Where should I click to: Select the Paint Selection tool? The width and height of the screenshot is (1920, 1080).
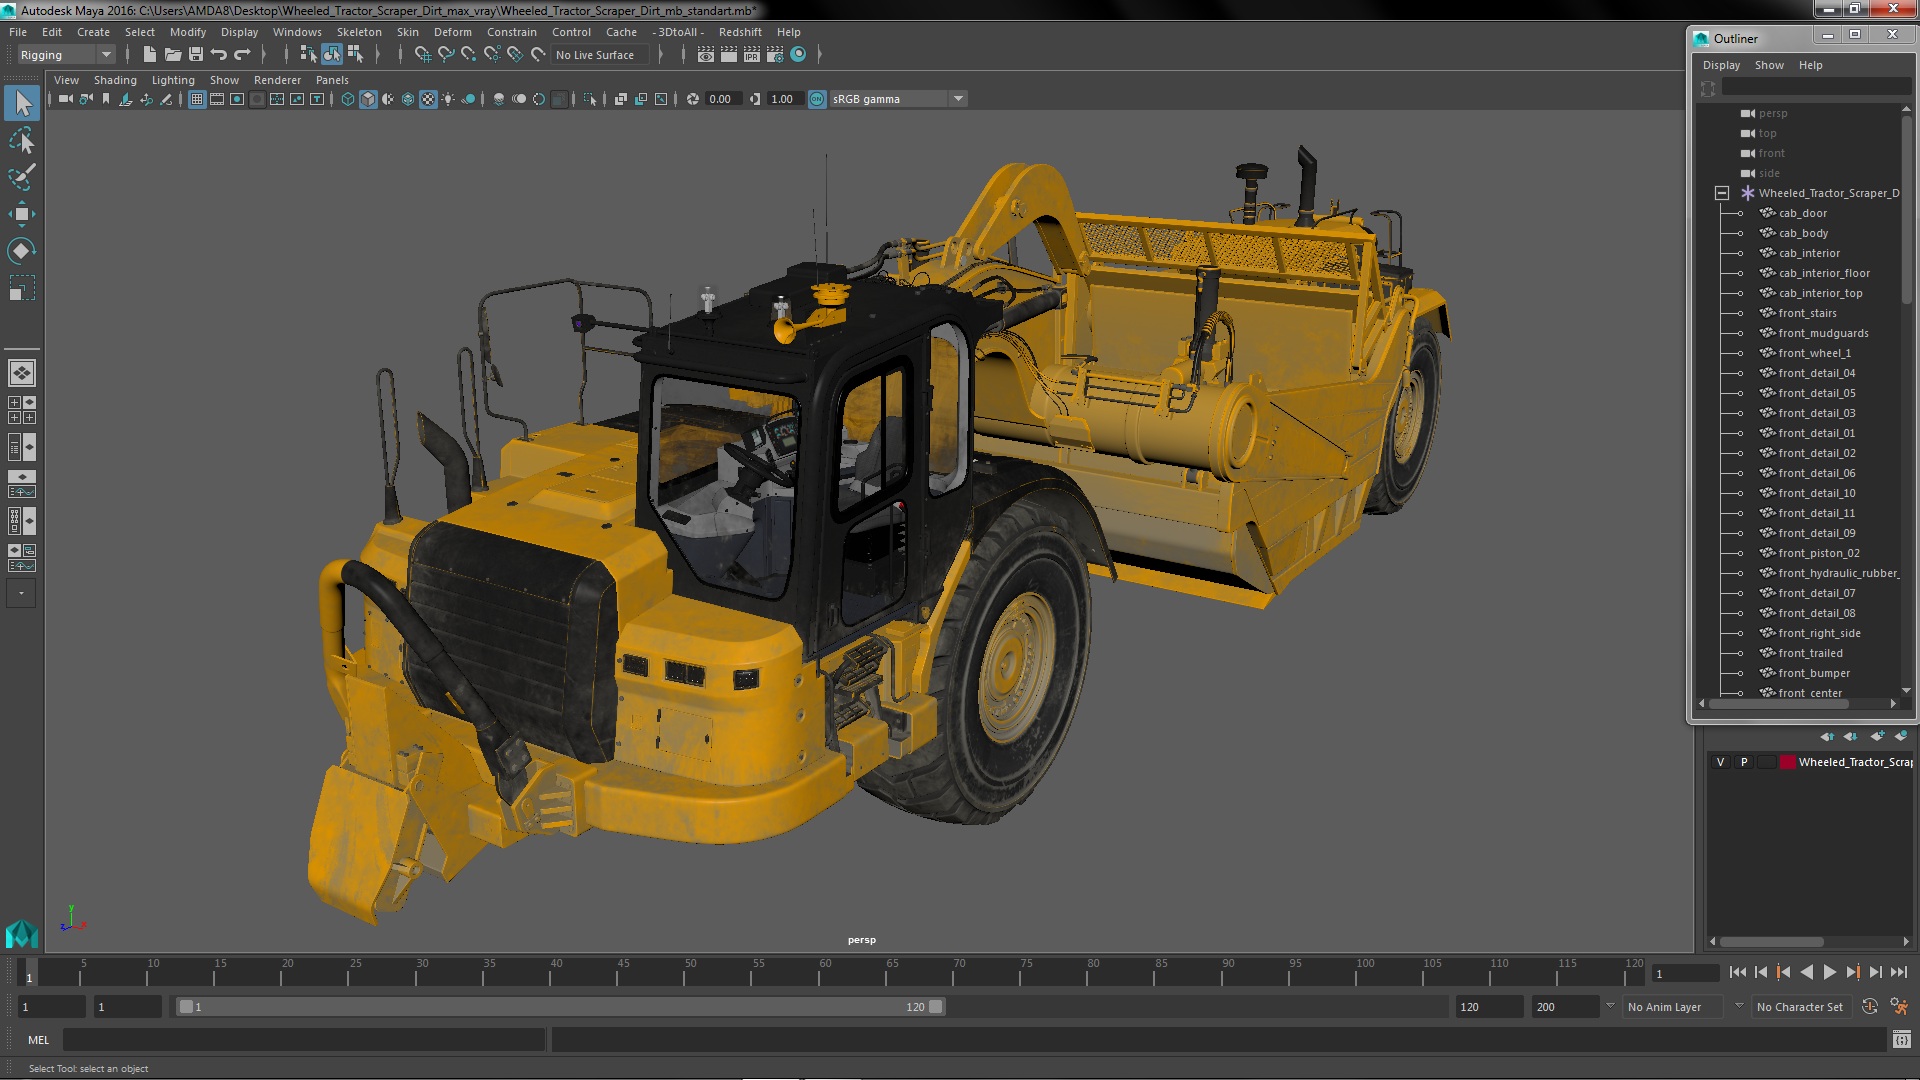[x=21, y=177]
